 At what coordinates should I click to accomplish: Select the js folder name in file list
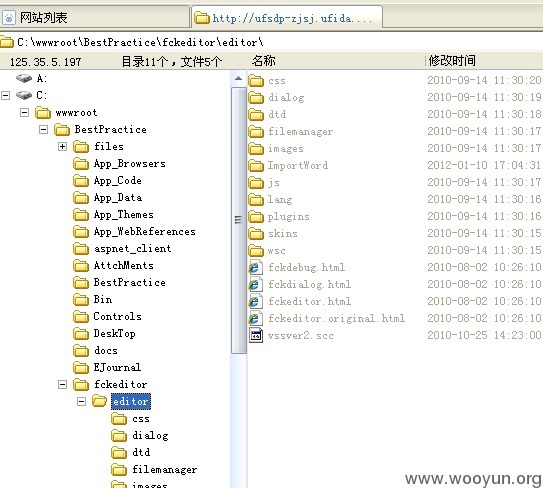tap(274, 183)
